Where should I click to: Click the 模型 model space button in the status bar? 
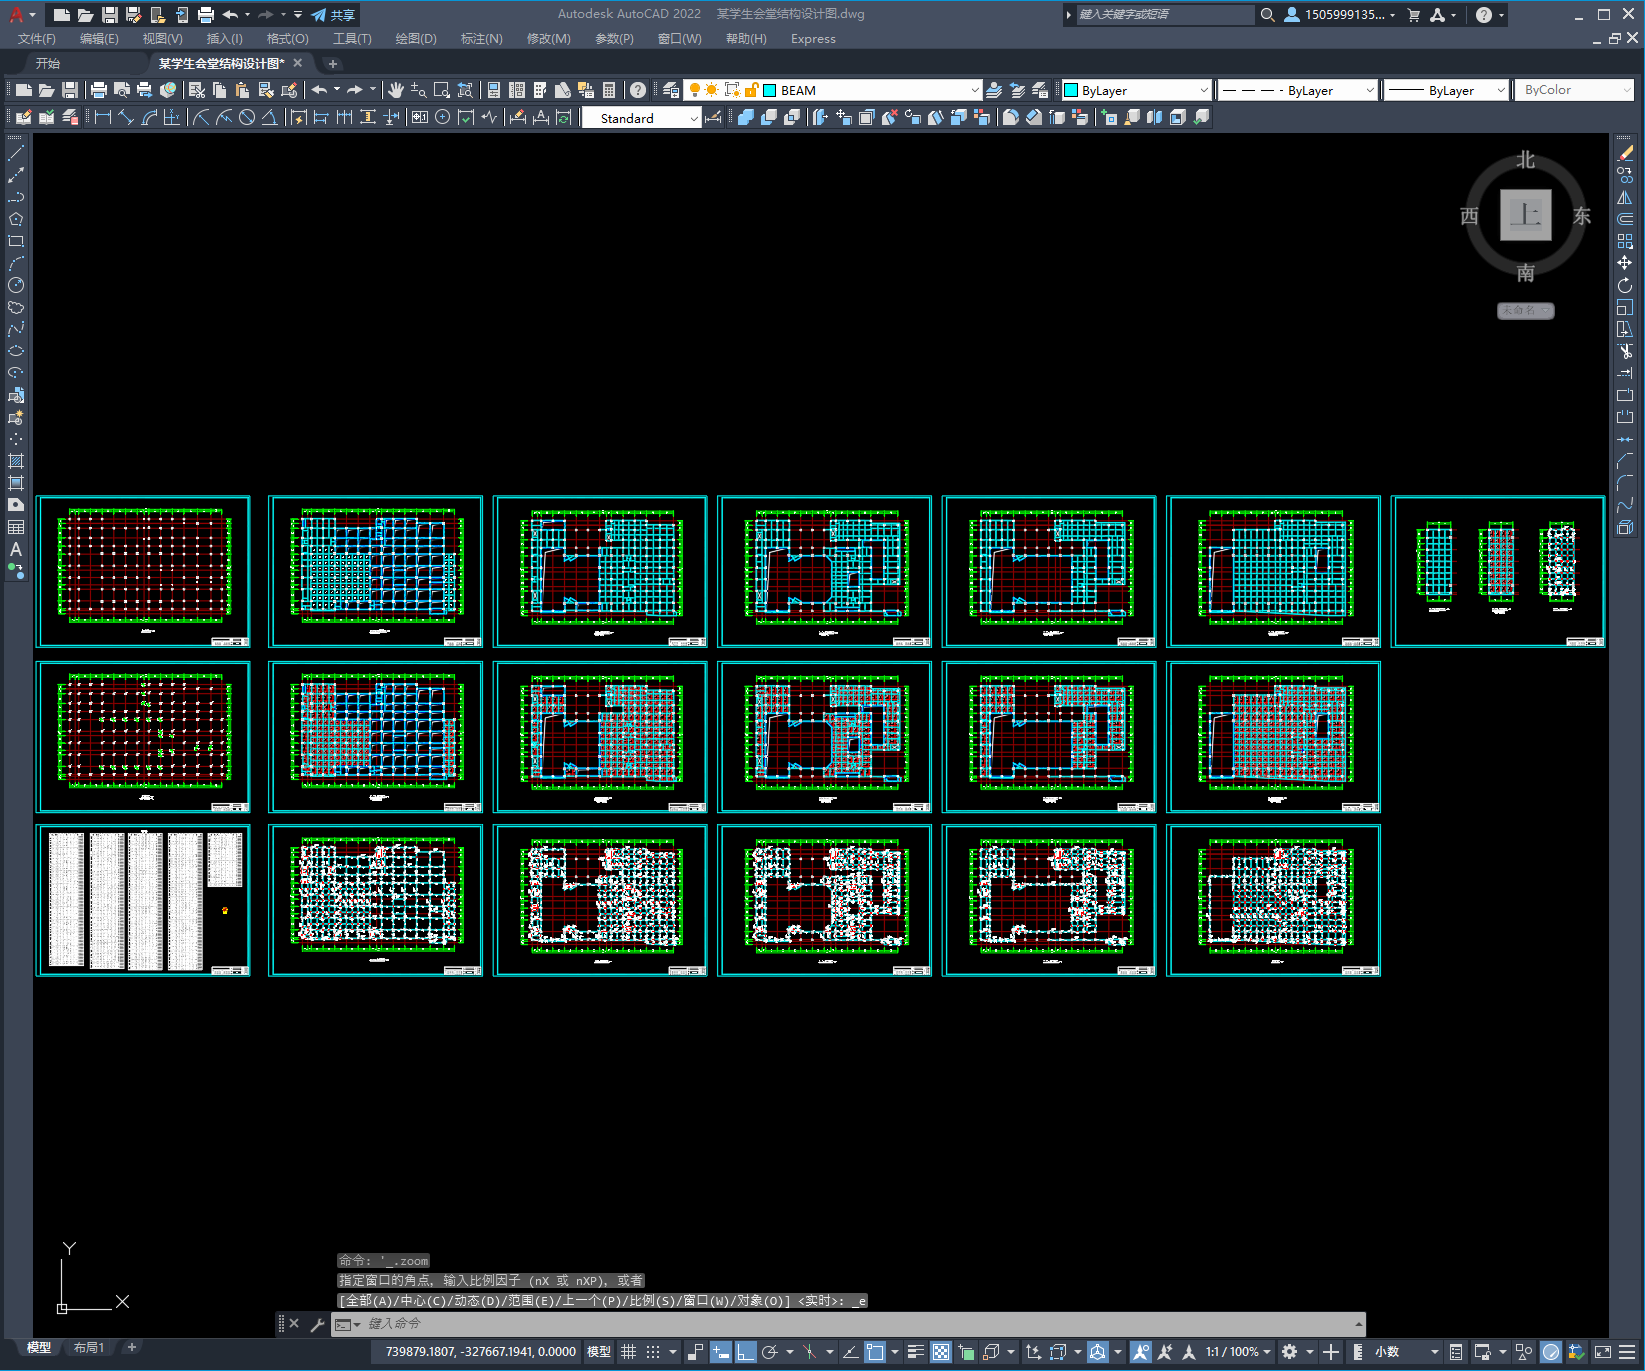[x=599, y=1352]
